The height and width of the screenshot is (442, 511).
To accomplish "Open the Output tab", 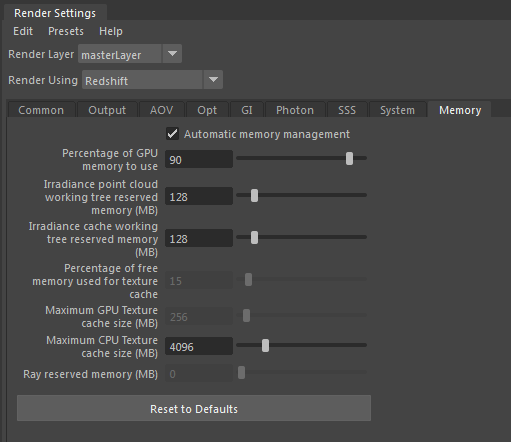I will tap(107, 110).
